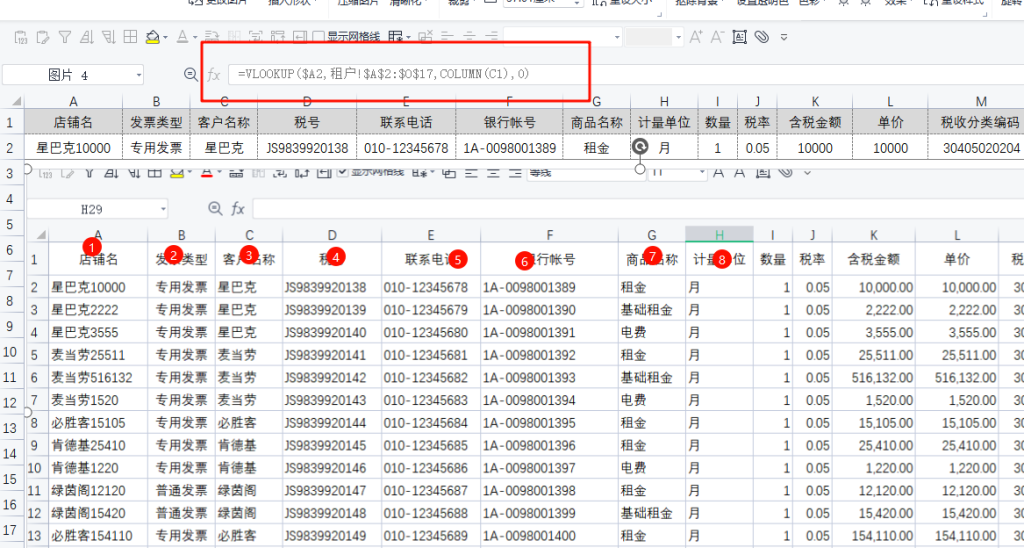
Task: Click the align right icon
Action: click(x=491, y=37)
